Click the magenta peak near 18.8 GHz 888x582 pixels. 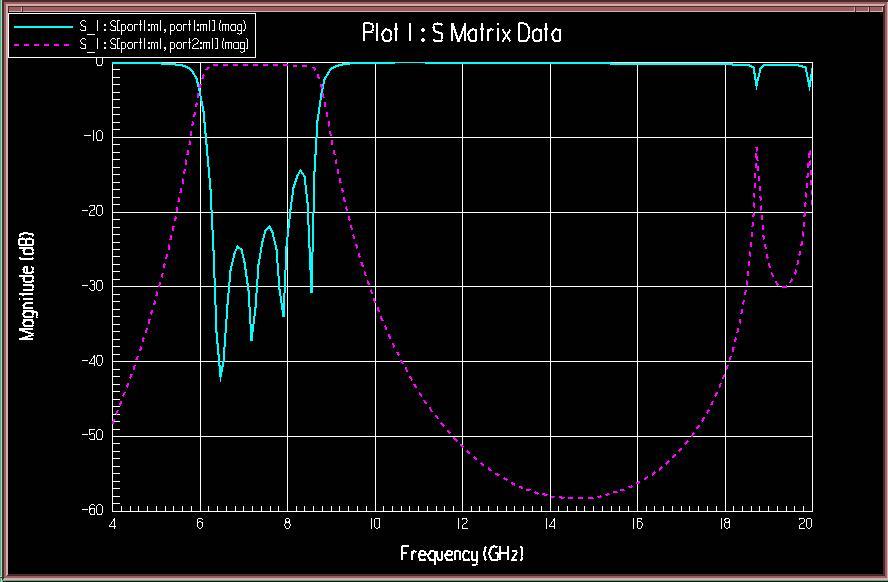757,147
